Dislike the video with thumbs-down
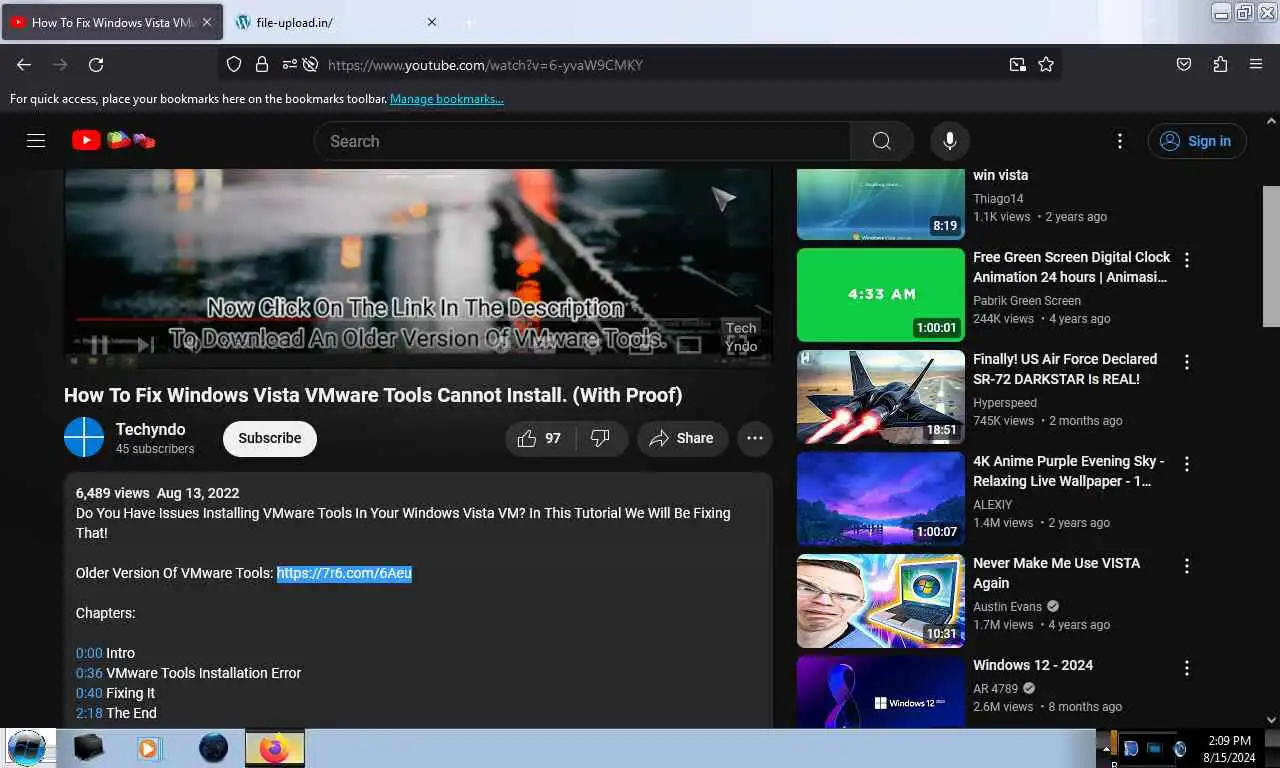The height and width of the screenshot is (768, 1280). coord(601,438)
